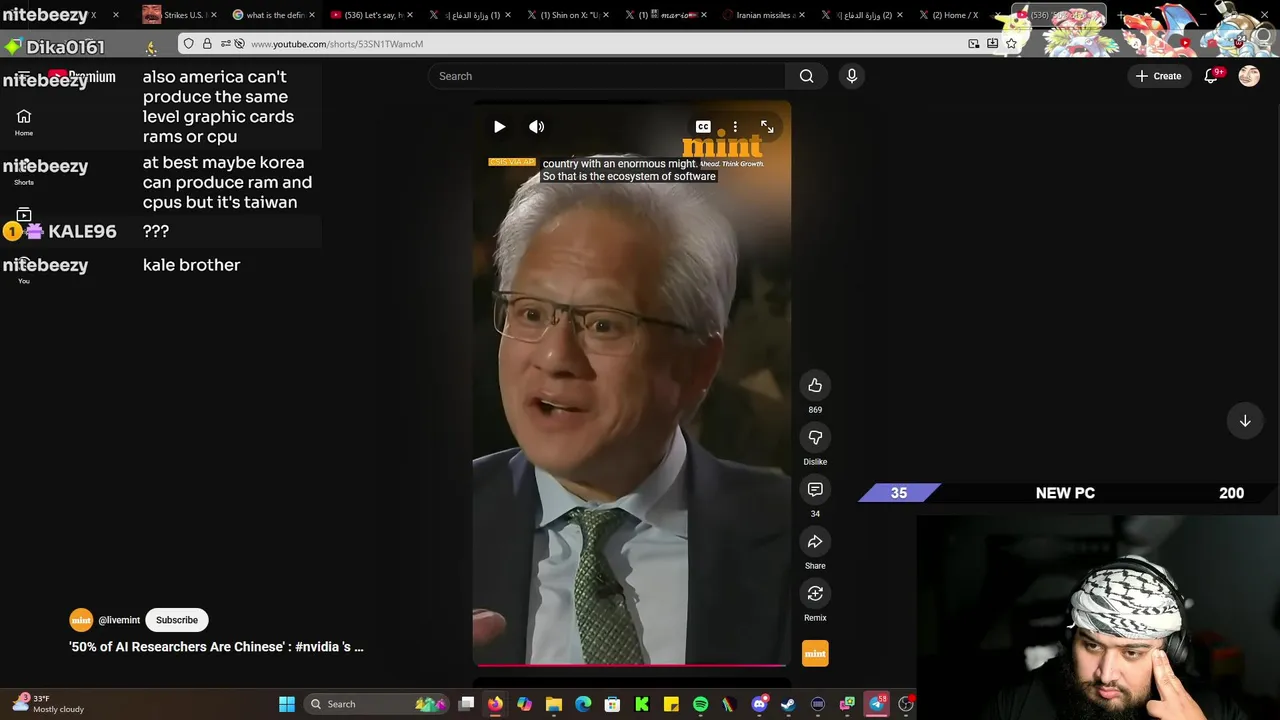The width and height of the screenshot is (1280, 720).
Task: Launch Copilot from the taskbar
Action: 524,704
